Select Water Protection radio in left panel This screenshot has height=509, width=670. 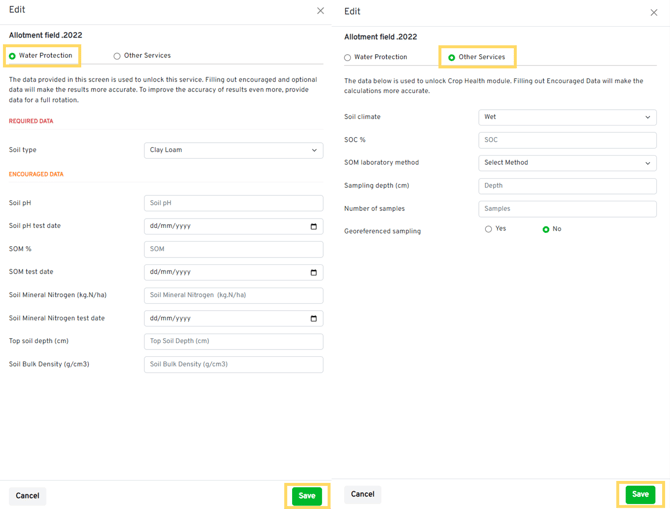pos(13,56)
